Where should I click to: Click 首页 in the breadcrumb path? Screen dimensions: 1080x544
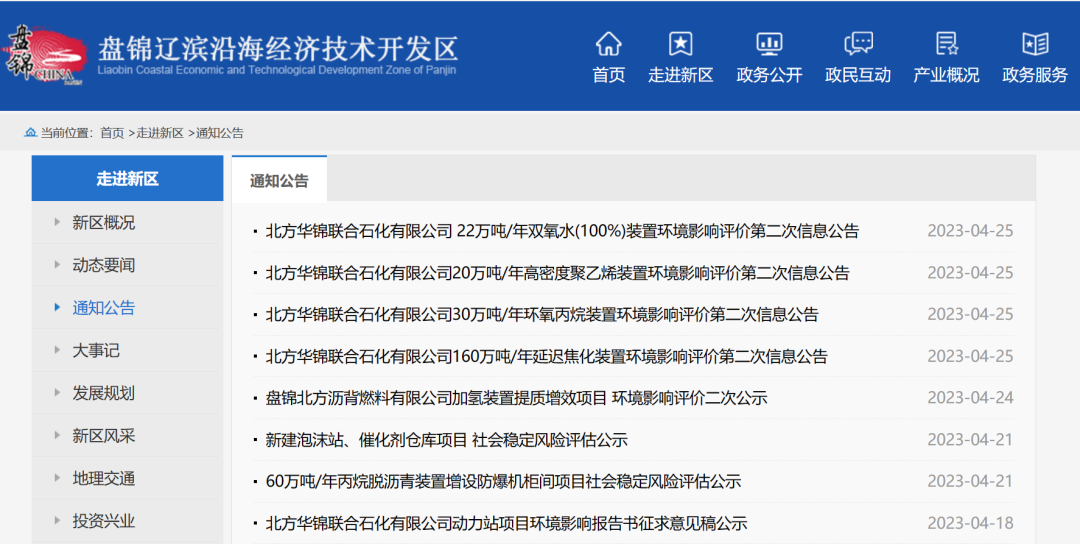pos(112,133)
